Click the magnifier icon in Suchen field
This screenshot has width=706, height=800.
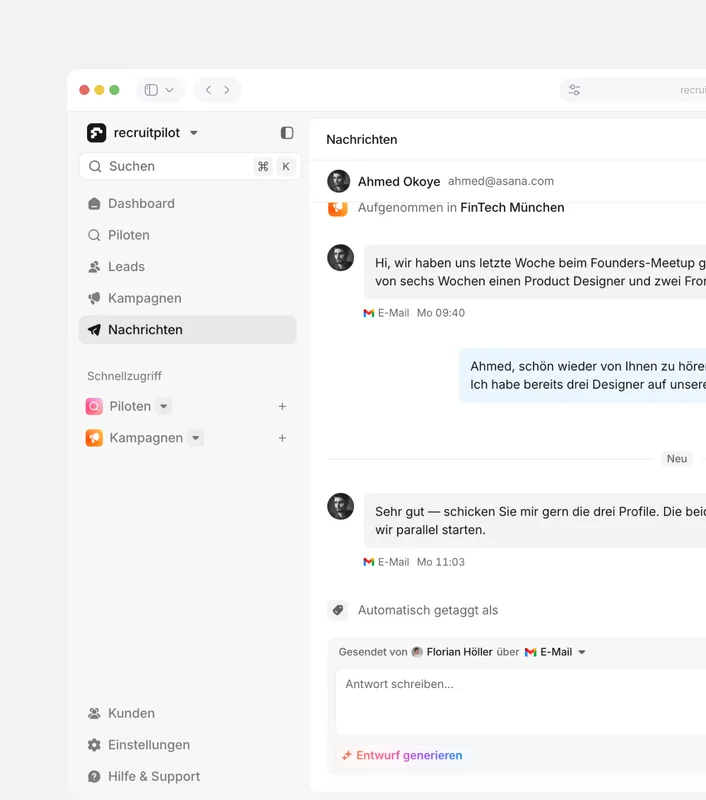pyautogui.click(x=95, y=166)
